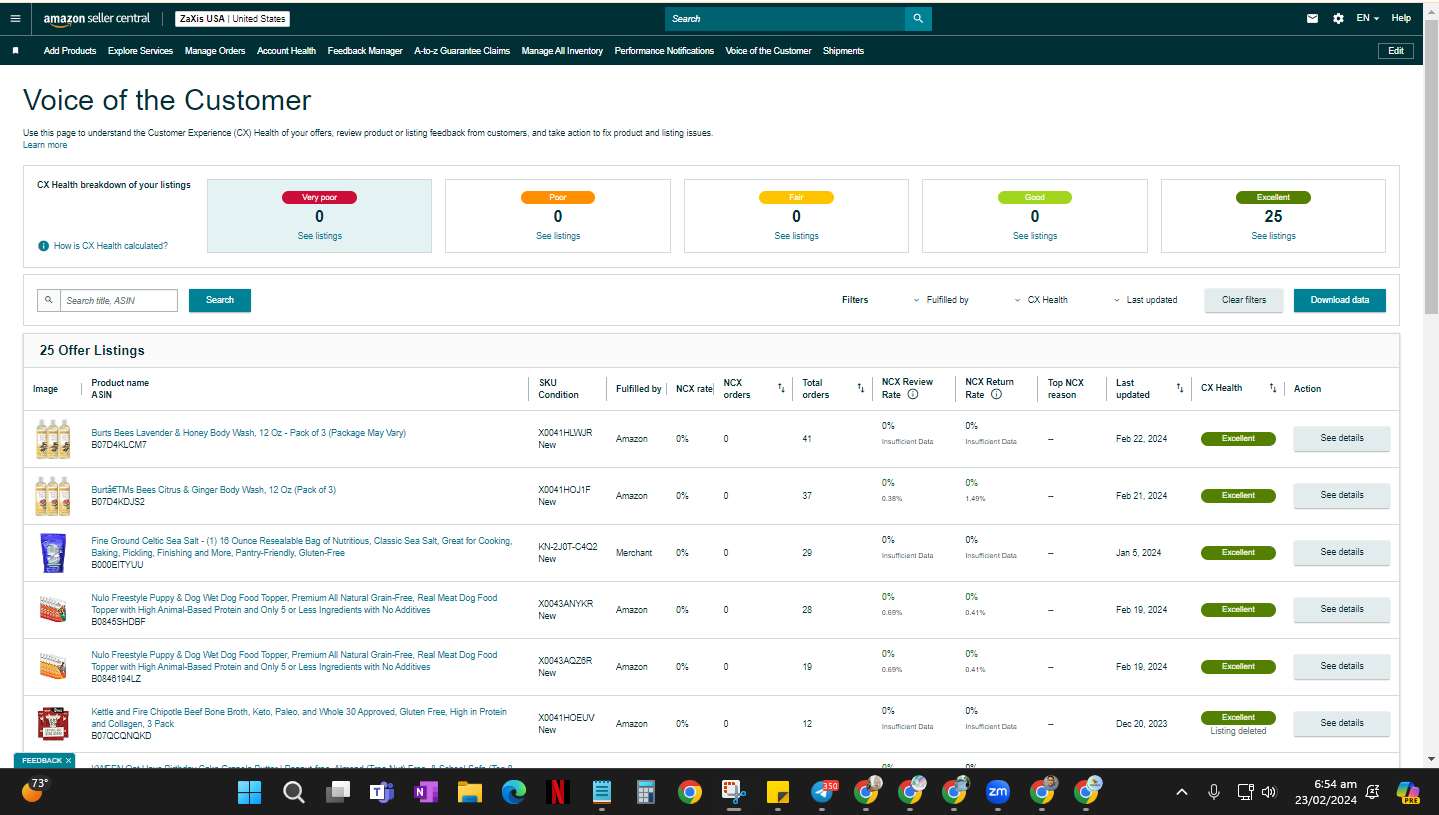Open the CX Health filter dropdown
1439x815 pixels.
pos(1041,300)
